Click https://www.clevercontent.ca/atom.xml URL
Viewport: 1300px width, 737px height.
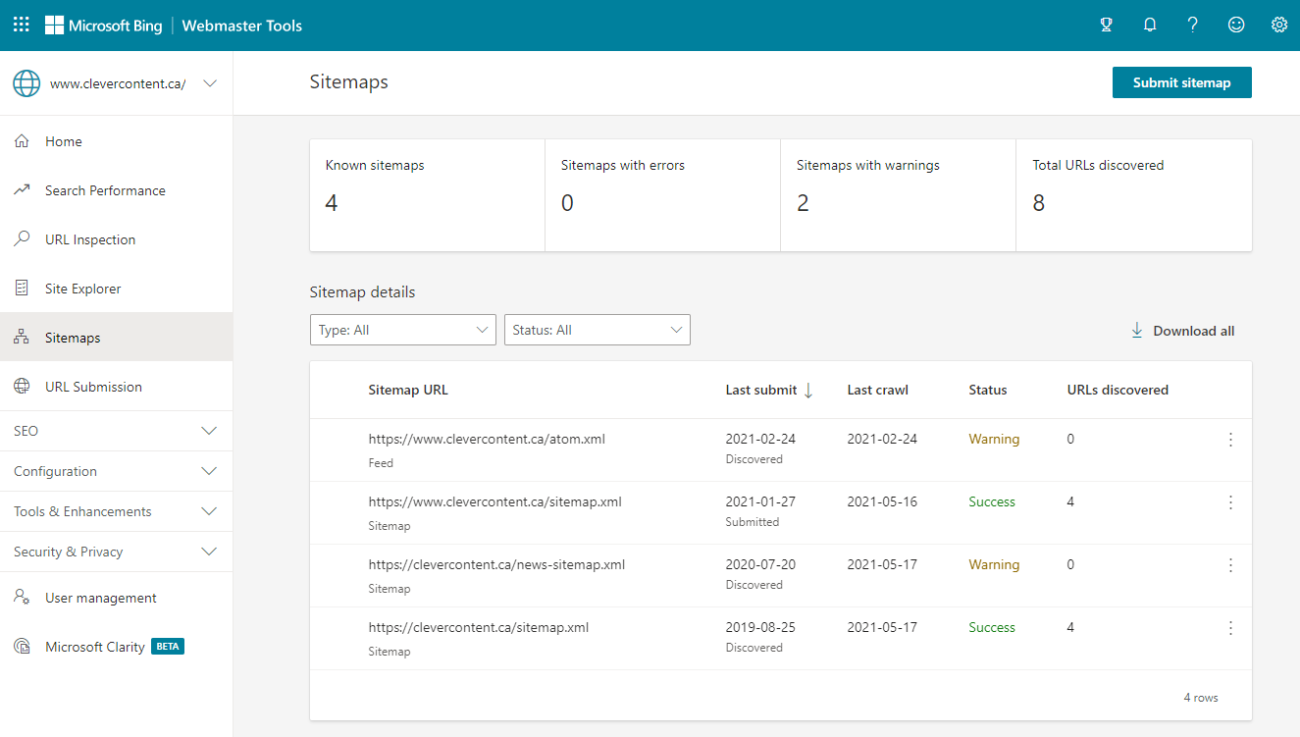(x=487, y=439)
